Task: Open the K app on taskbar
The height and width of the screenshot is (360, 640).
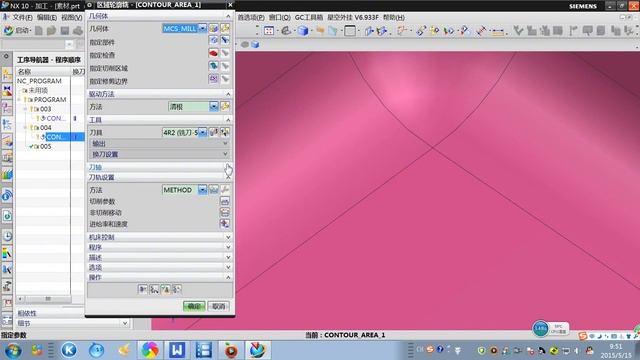Action: 69,350
